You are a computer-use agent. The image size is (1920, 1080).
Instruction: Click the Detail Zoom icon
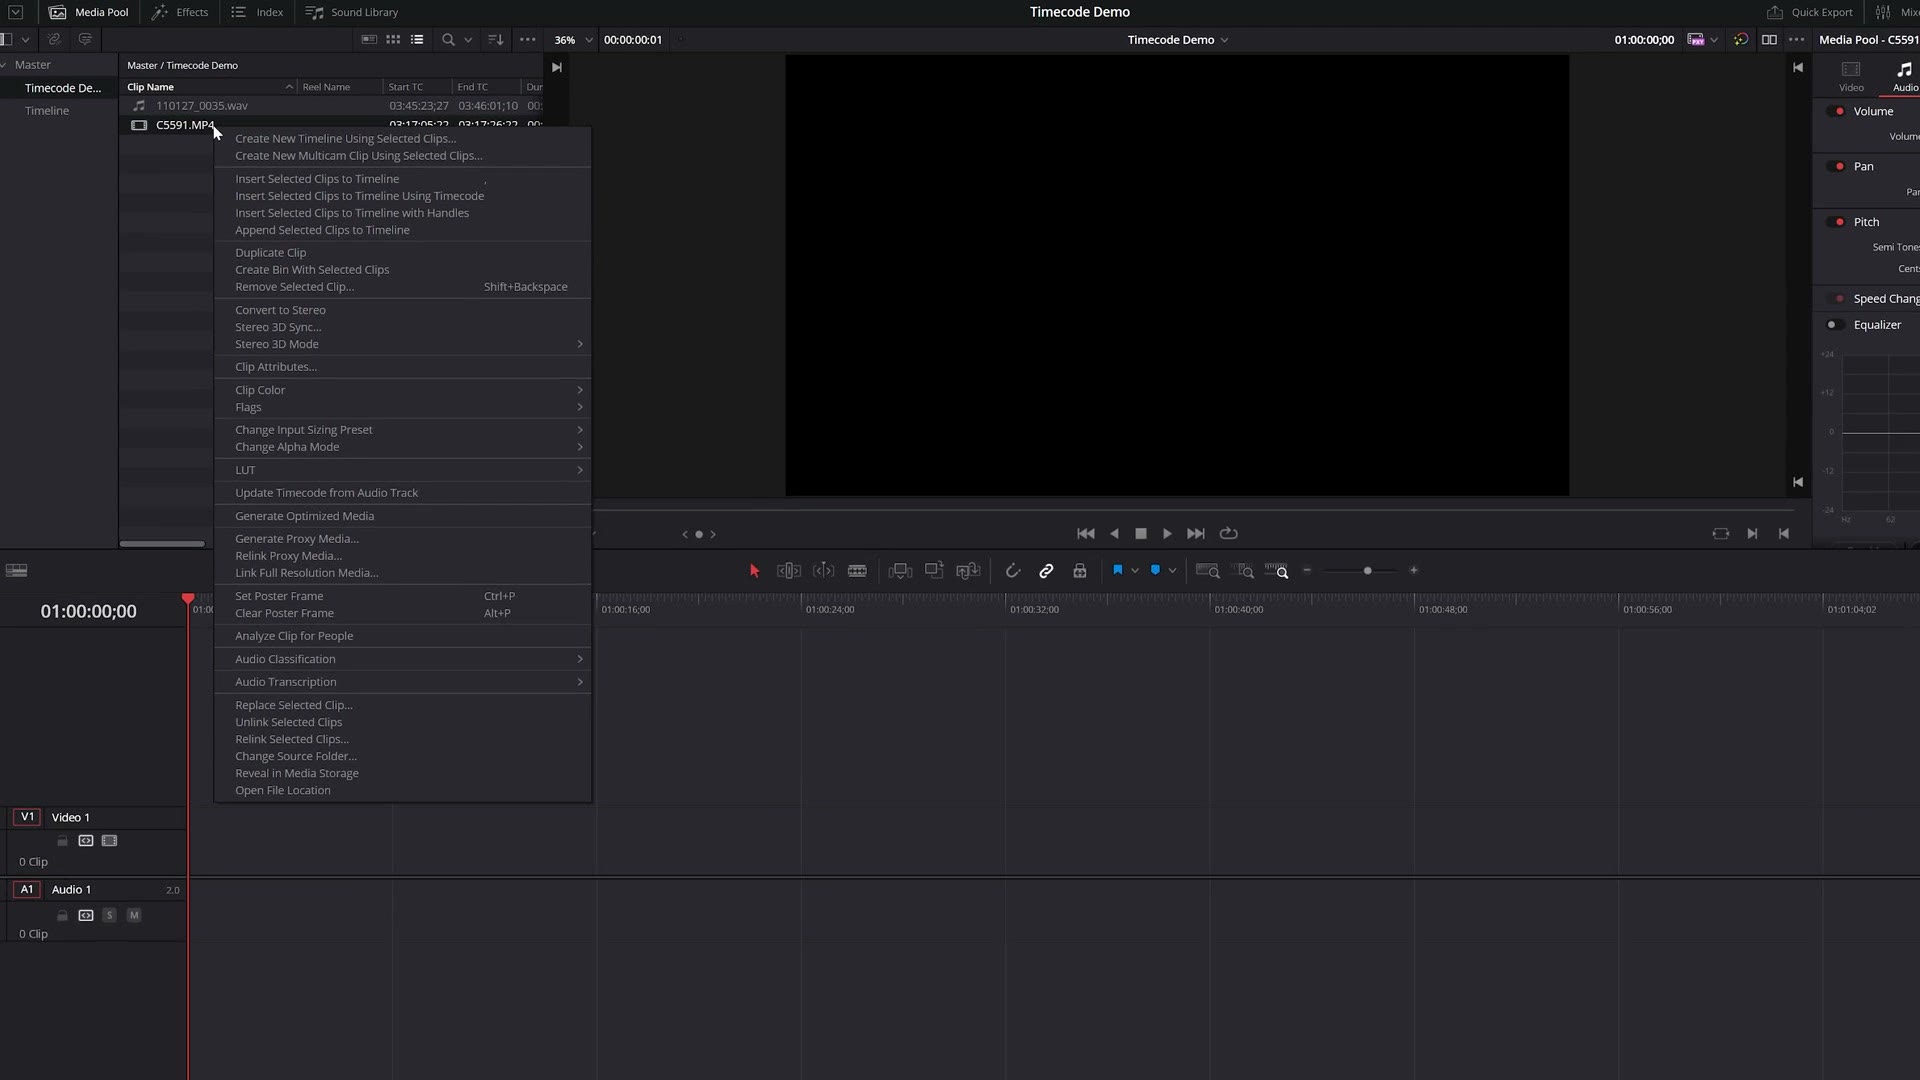[x=1245, y=571]
